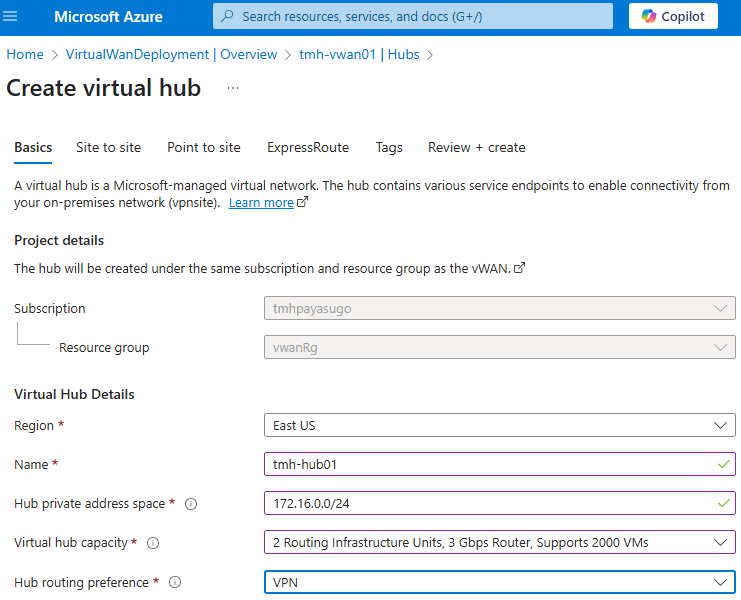Open Copilot assistant
Image resolution: width=741 pixels, height=600 pixels.
673,16
